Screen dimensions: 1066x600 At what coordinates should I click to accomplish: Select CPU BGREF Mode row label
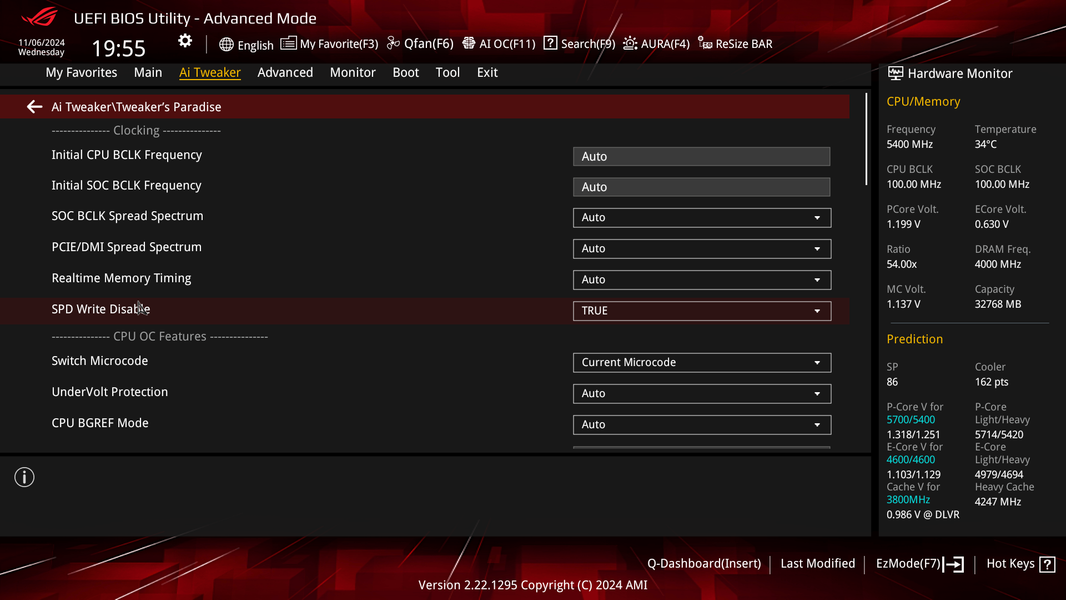100,423
